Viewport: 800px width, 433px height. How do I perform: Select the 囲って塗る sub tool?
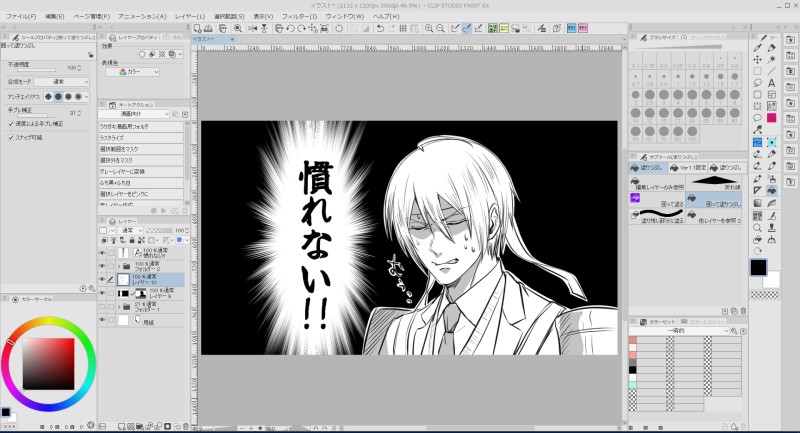657,199
